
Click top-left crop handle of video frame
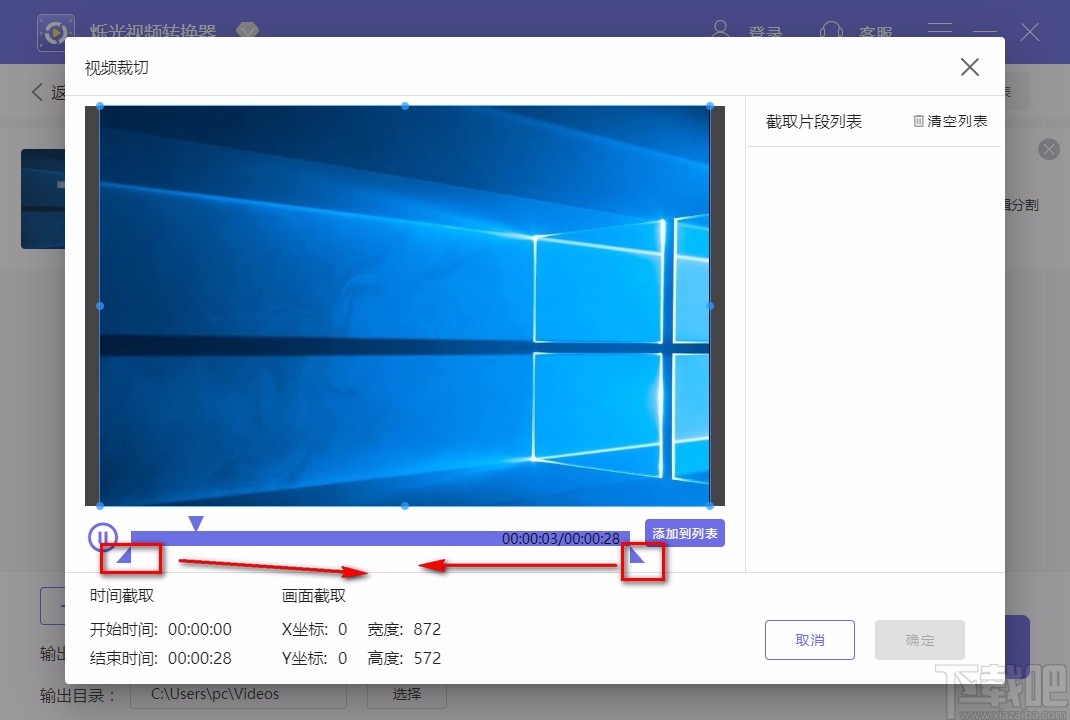[x=100, y=106]
